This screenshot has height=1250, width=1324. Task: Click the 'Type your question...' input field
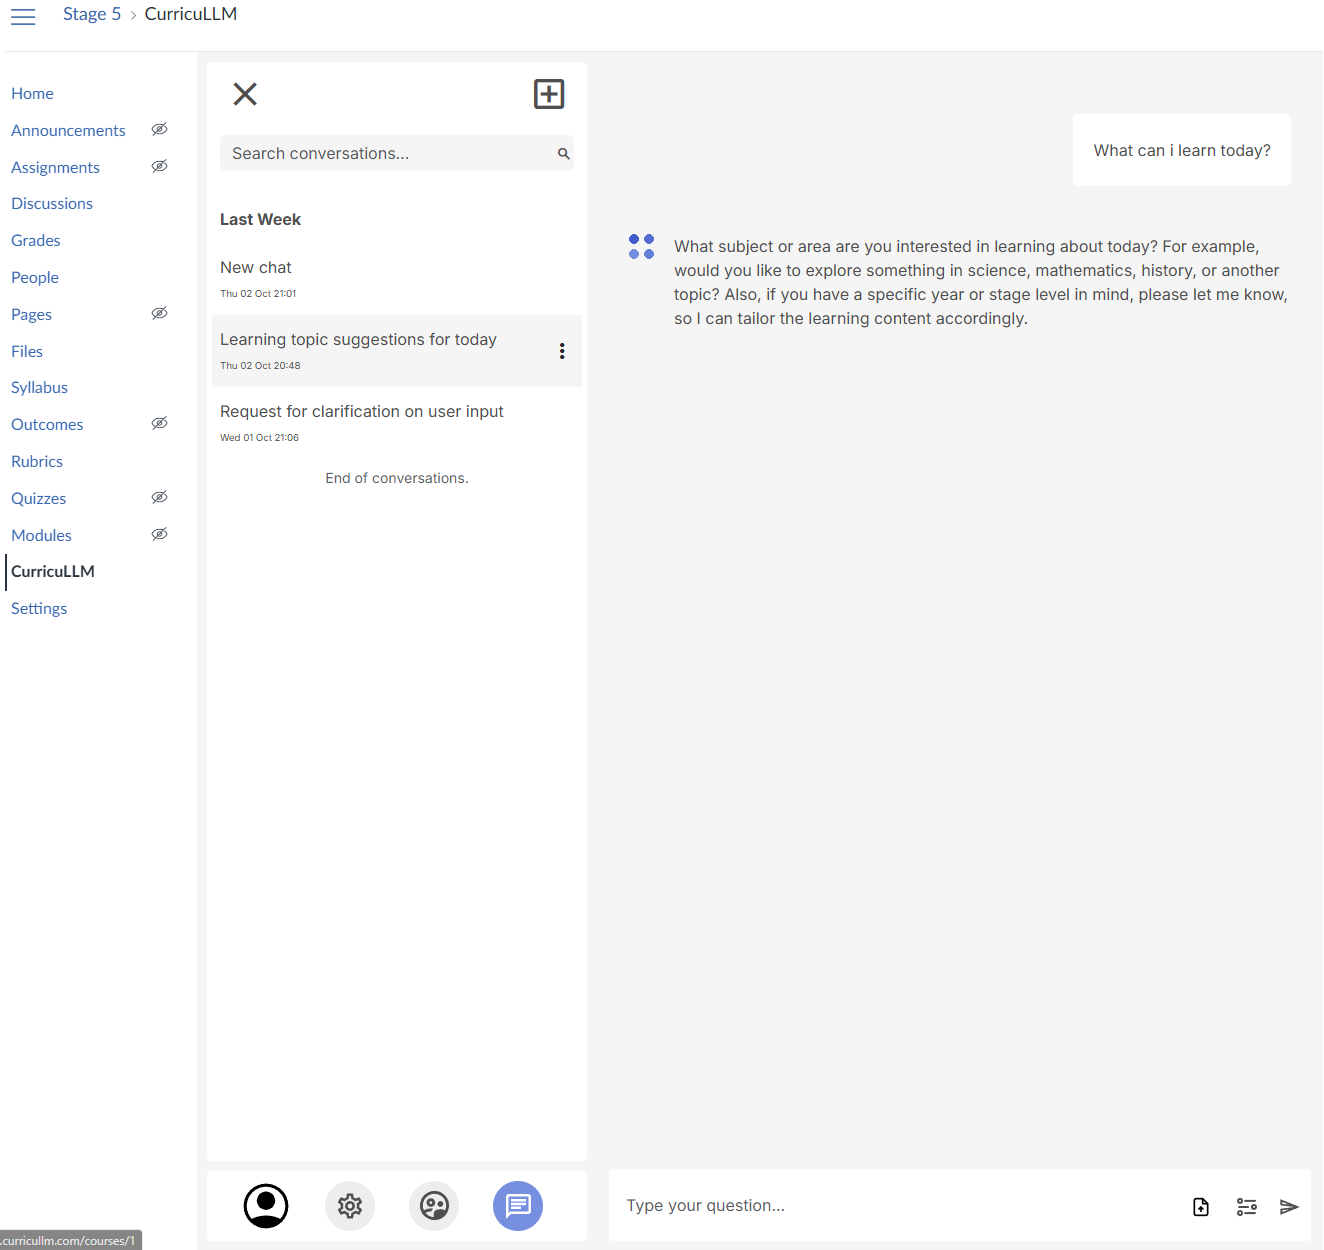point(800,1206)
